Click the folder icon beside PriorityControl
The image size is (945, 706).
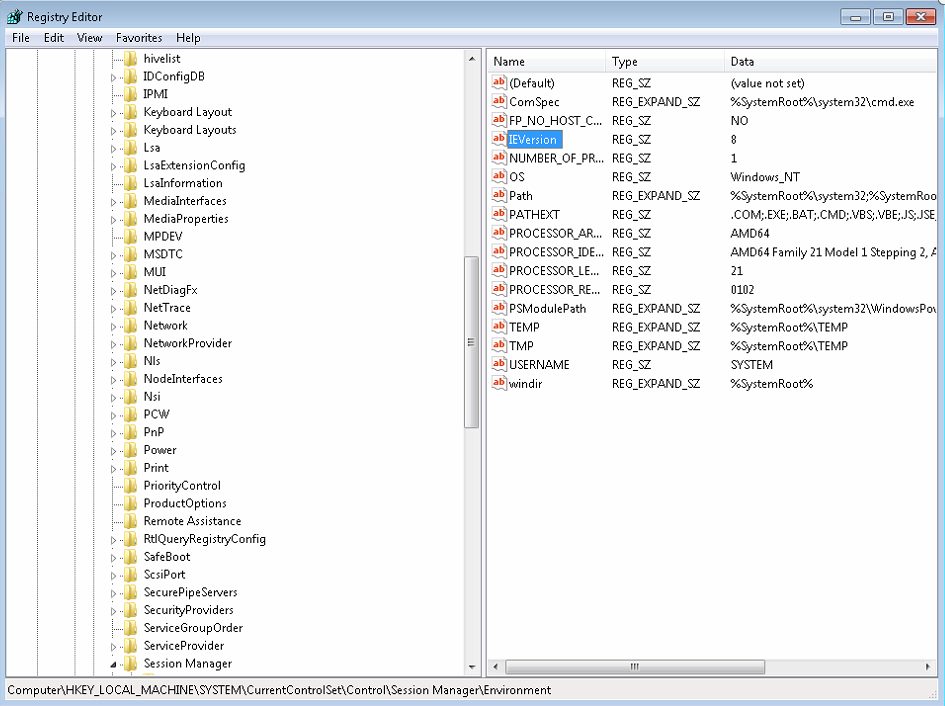coord(130,485)
